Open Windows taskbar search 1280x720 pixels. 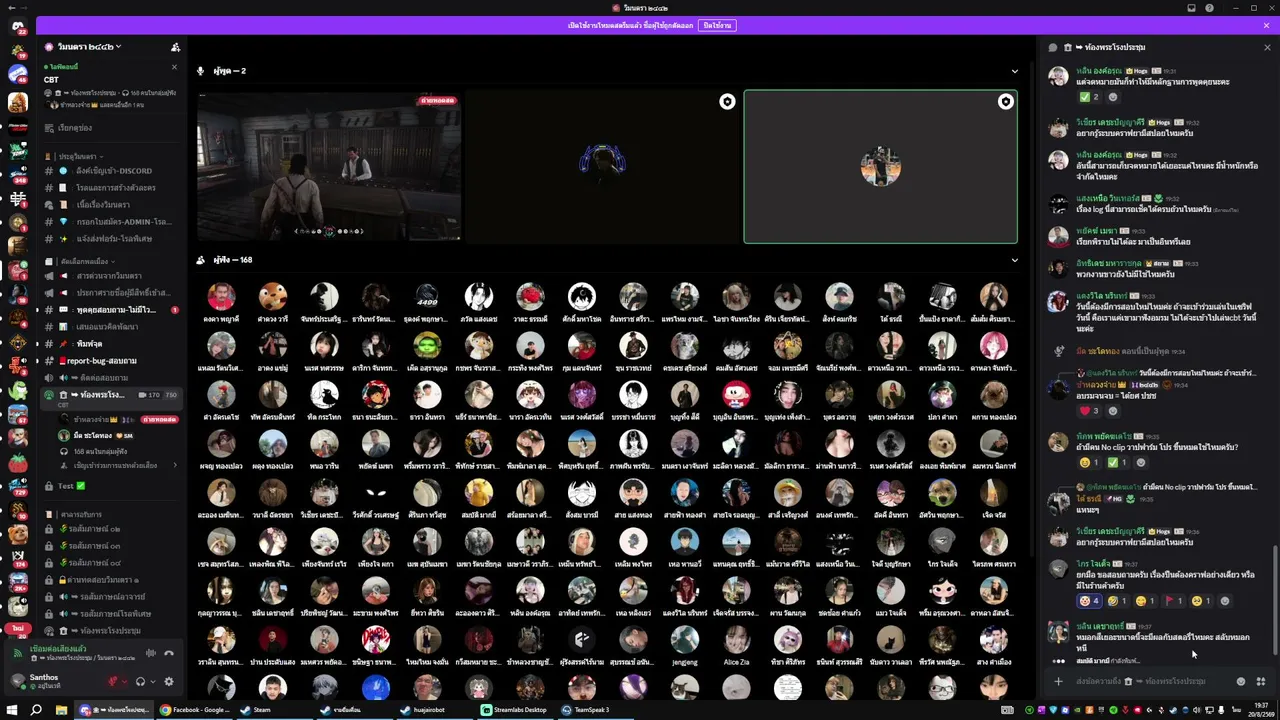click(36, 710)
